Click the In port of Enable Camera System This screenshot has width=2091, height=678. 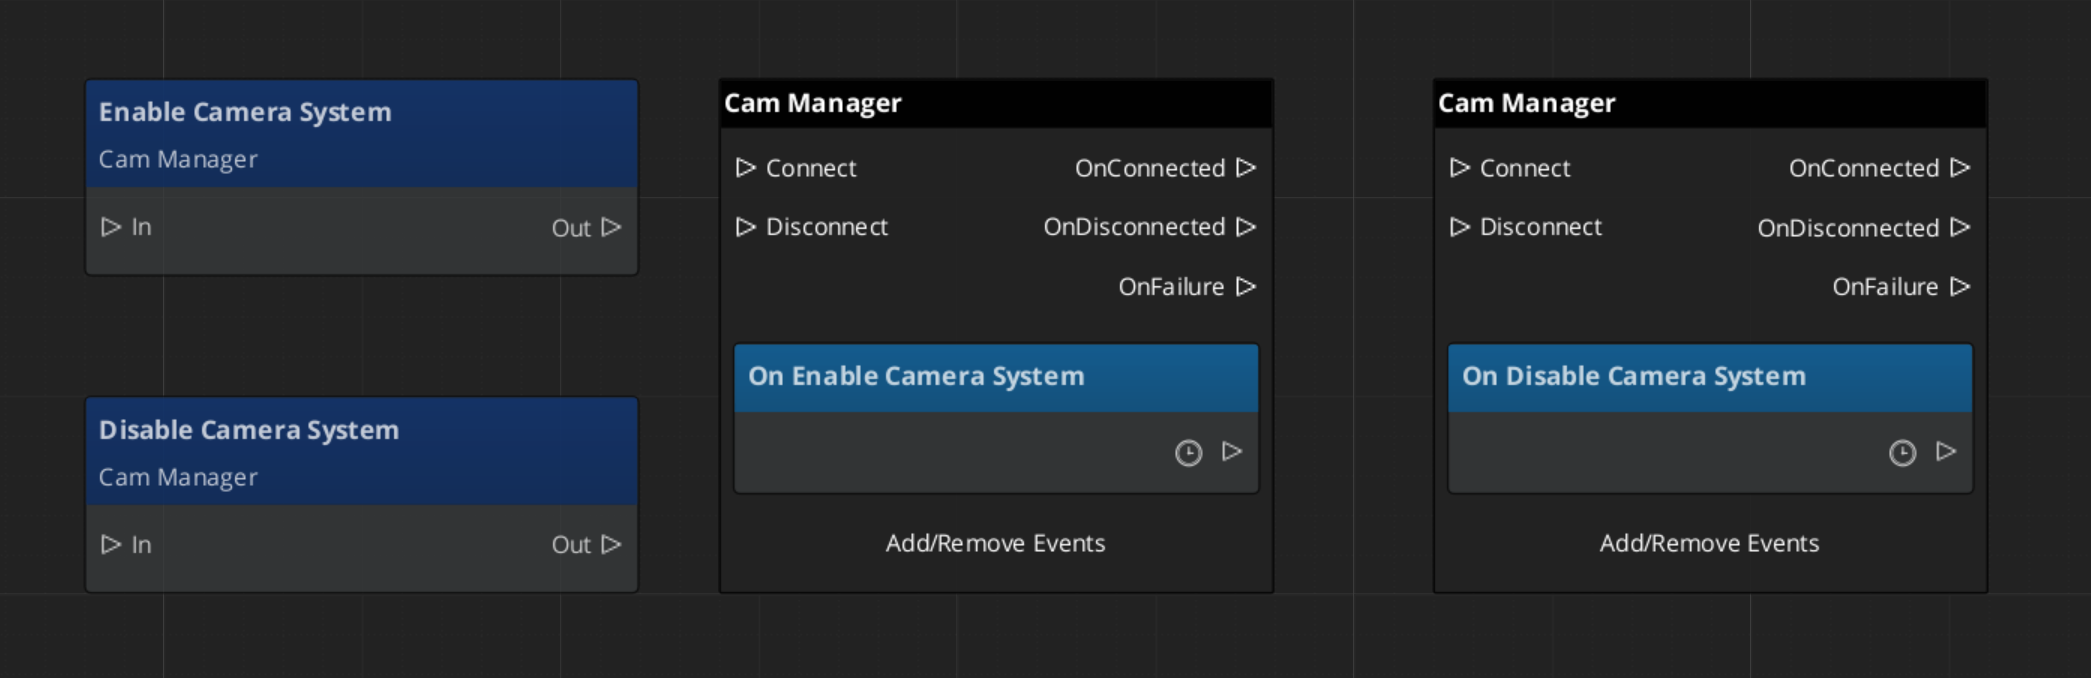tap(111, 228)
